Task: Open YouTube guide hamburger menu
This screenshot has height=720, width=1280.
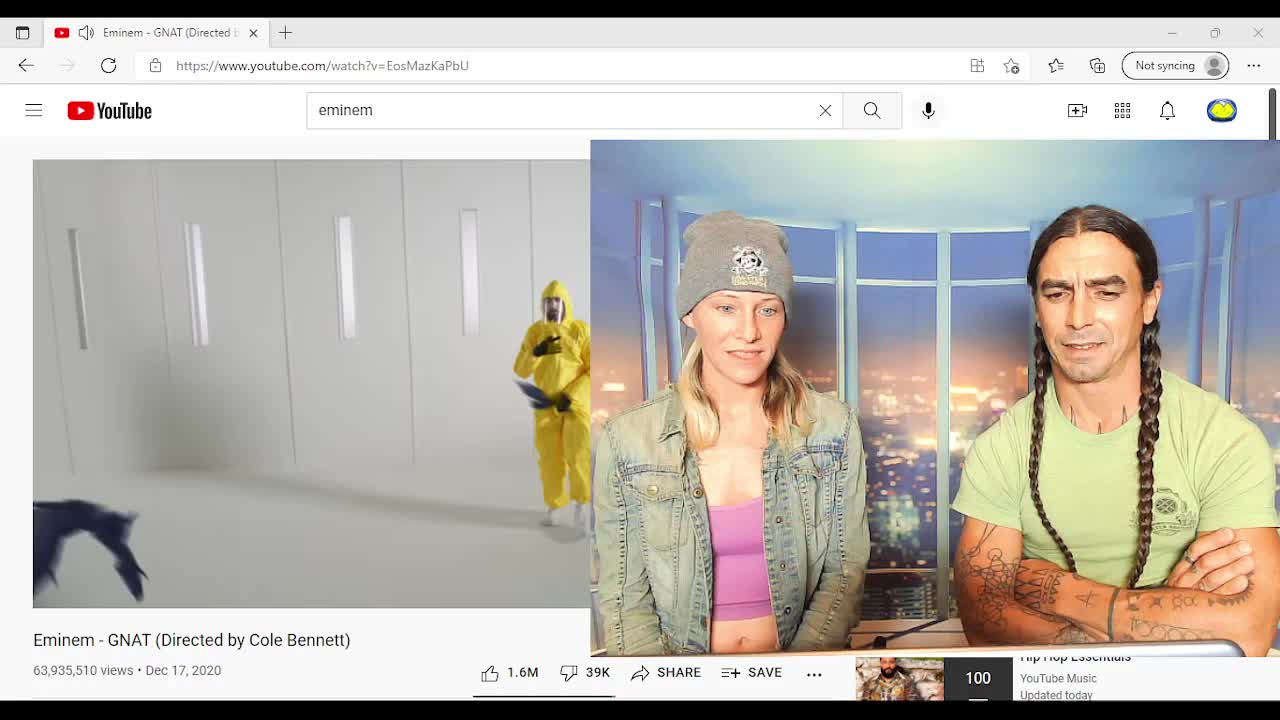Action: coord(34,111)
